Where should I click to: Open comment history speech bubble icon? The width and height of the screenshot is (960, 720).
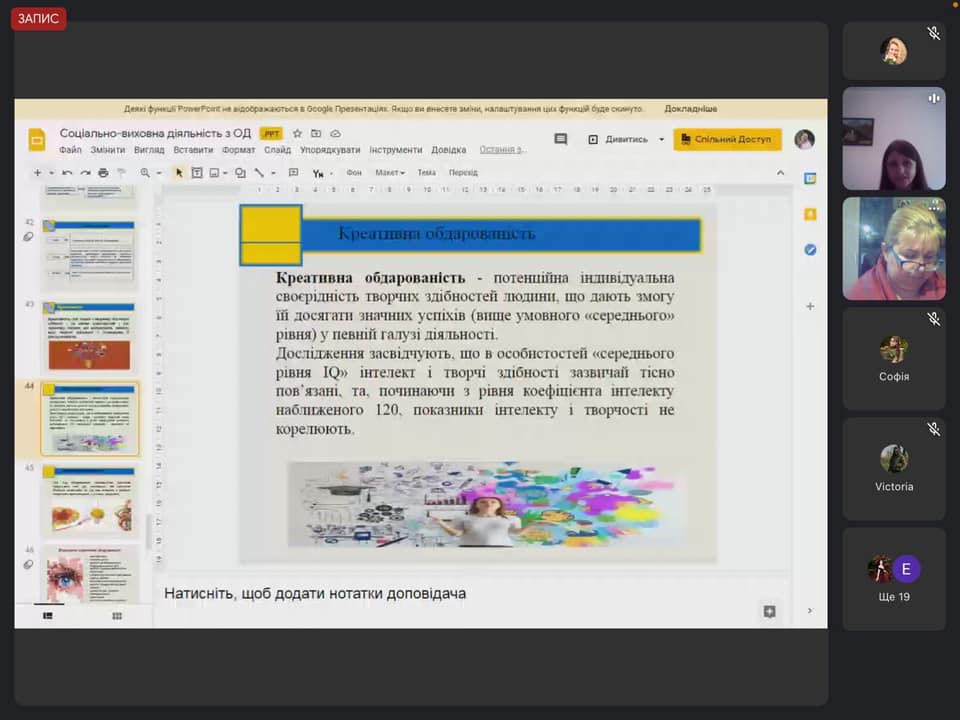(x=560, y=139)
